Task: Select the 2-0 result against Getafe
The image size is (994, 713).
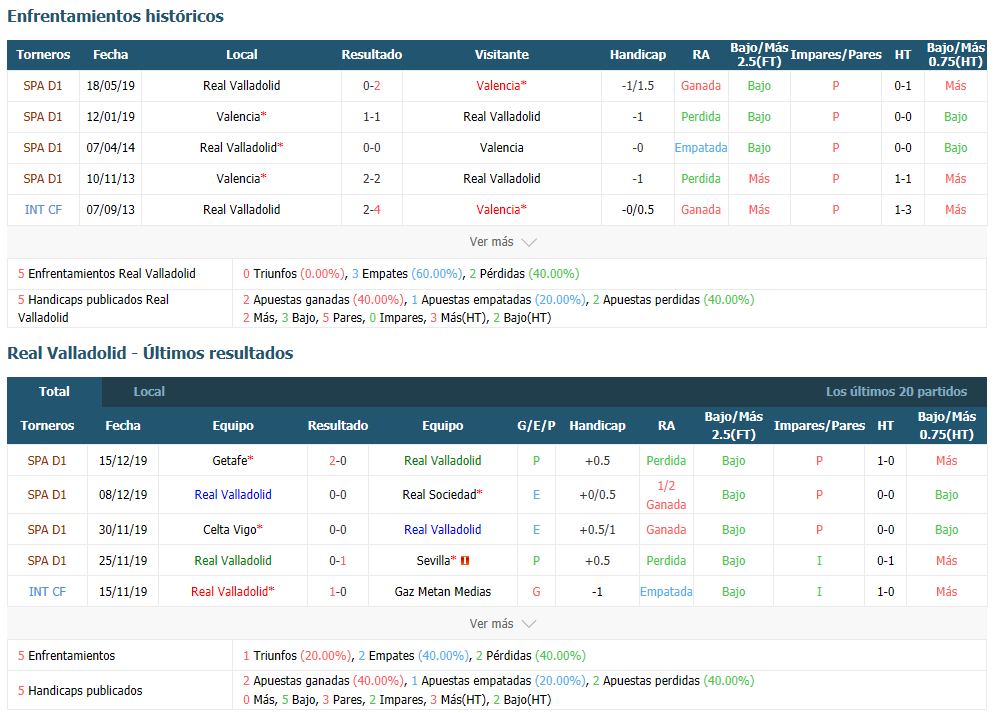Action: click(338, 461)
